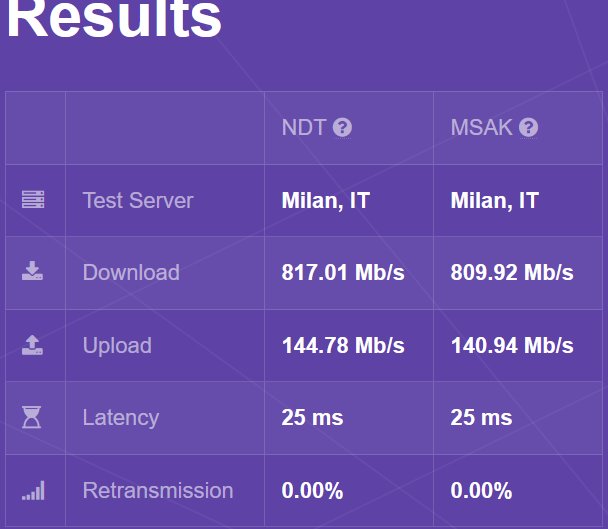Click the Test Server rack icon
The image size is (608, 529).
[33, 200]
